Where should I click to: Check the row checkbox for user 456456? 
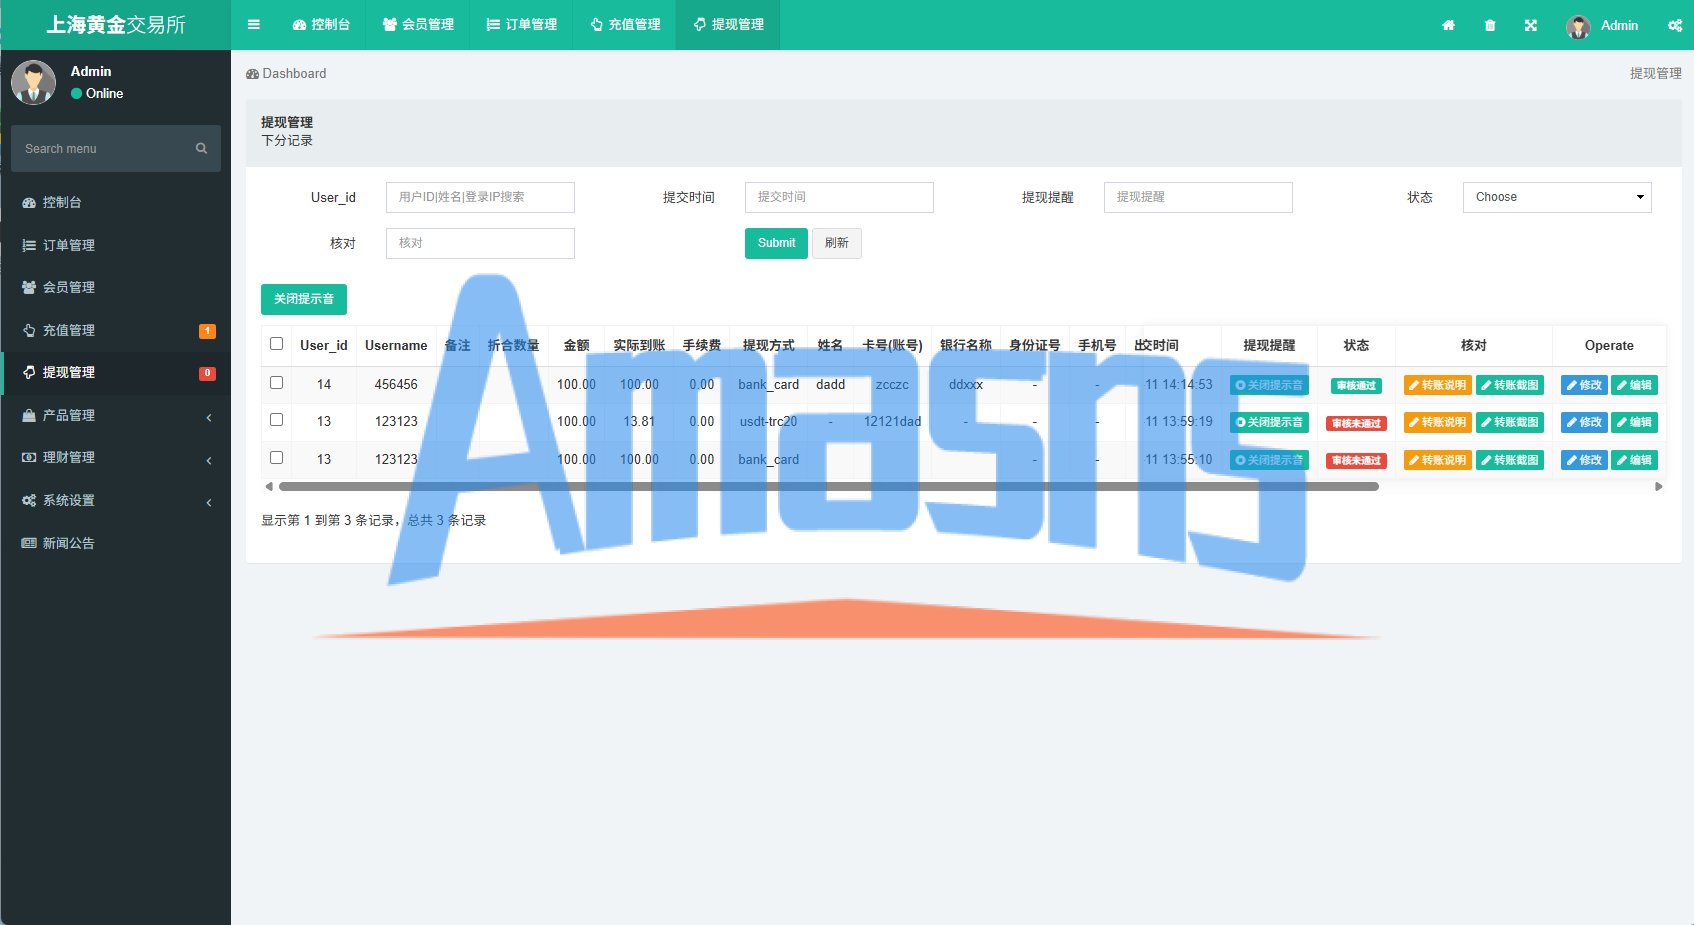[x=277, y=383]
